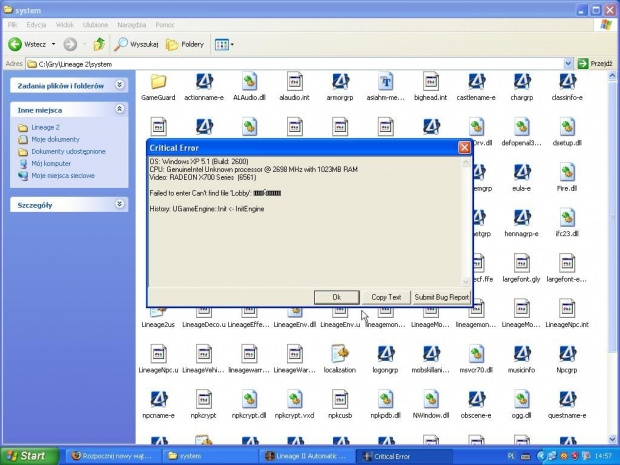Viewport: 620px width, 465px height.
Task: Open the Pomoc menu
Action: (165, 25)
